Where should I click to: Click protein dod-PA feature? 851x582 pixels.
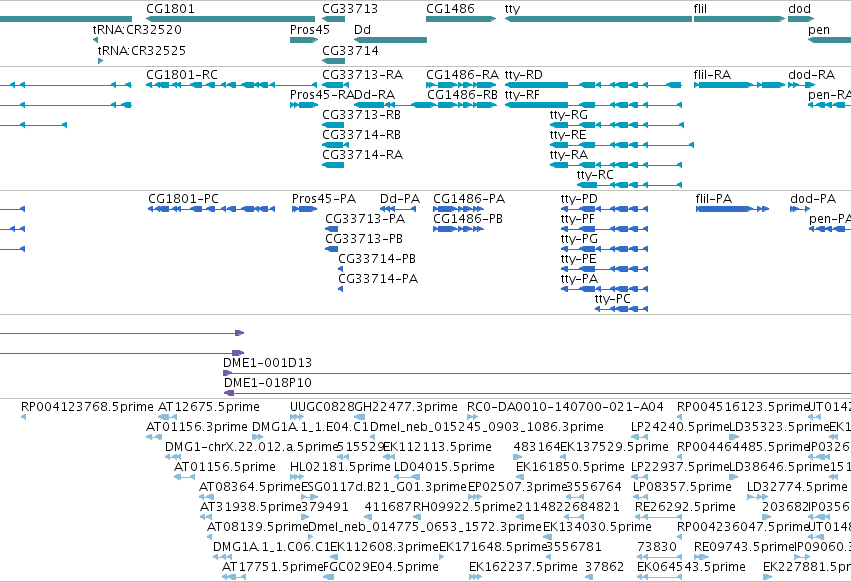(x=799, y=209)
